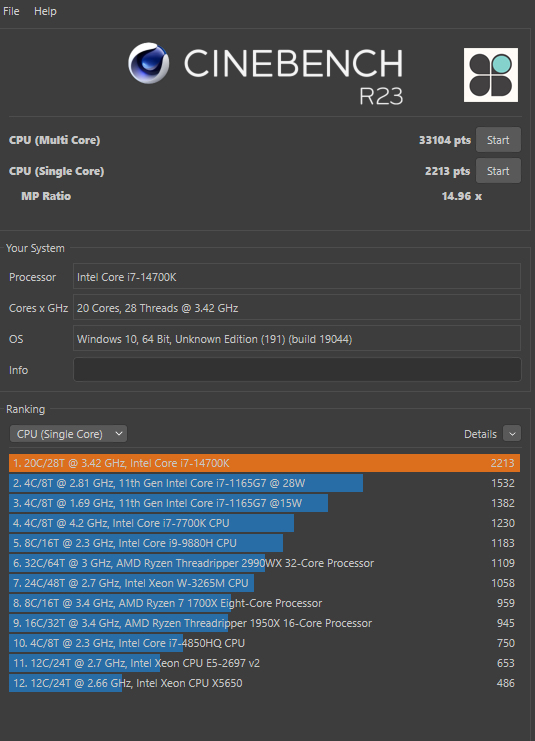Click the score 486 in ranking
Viewport: 535px width, 741px height.
[x=506, y=683]
